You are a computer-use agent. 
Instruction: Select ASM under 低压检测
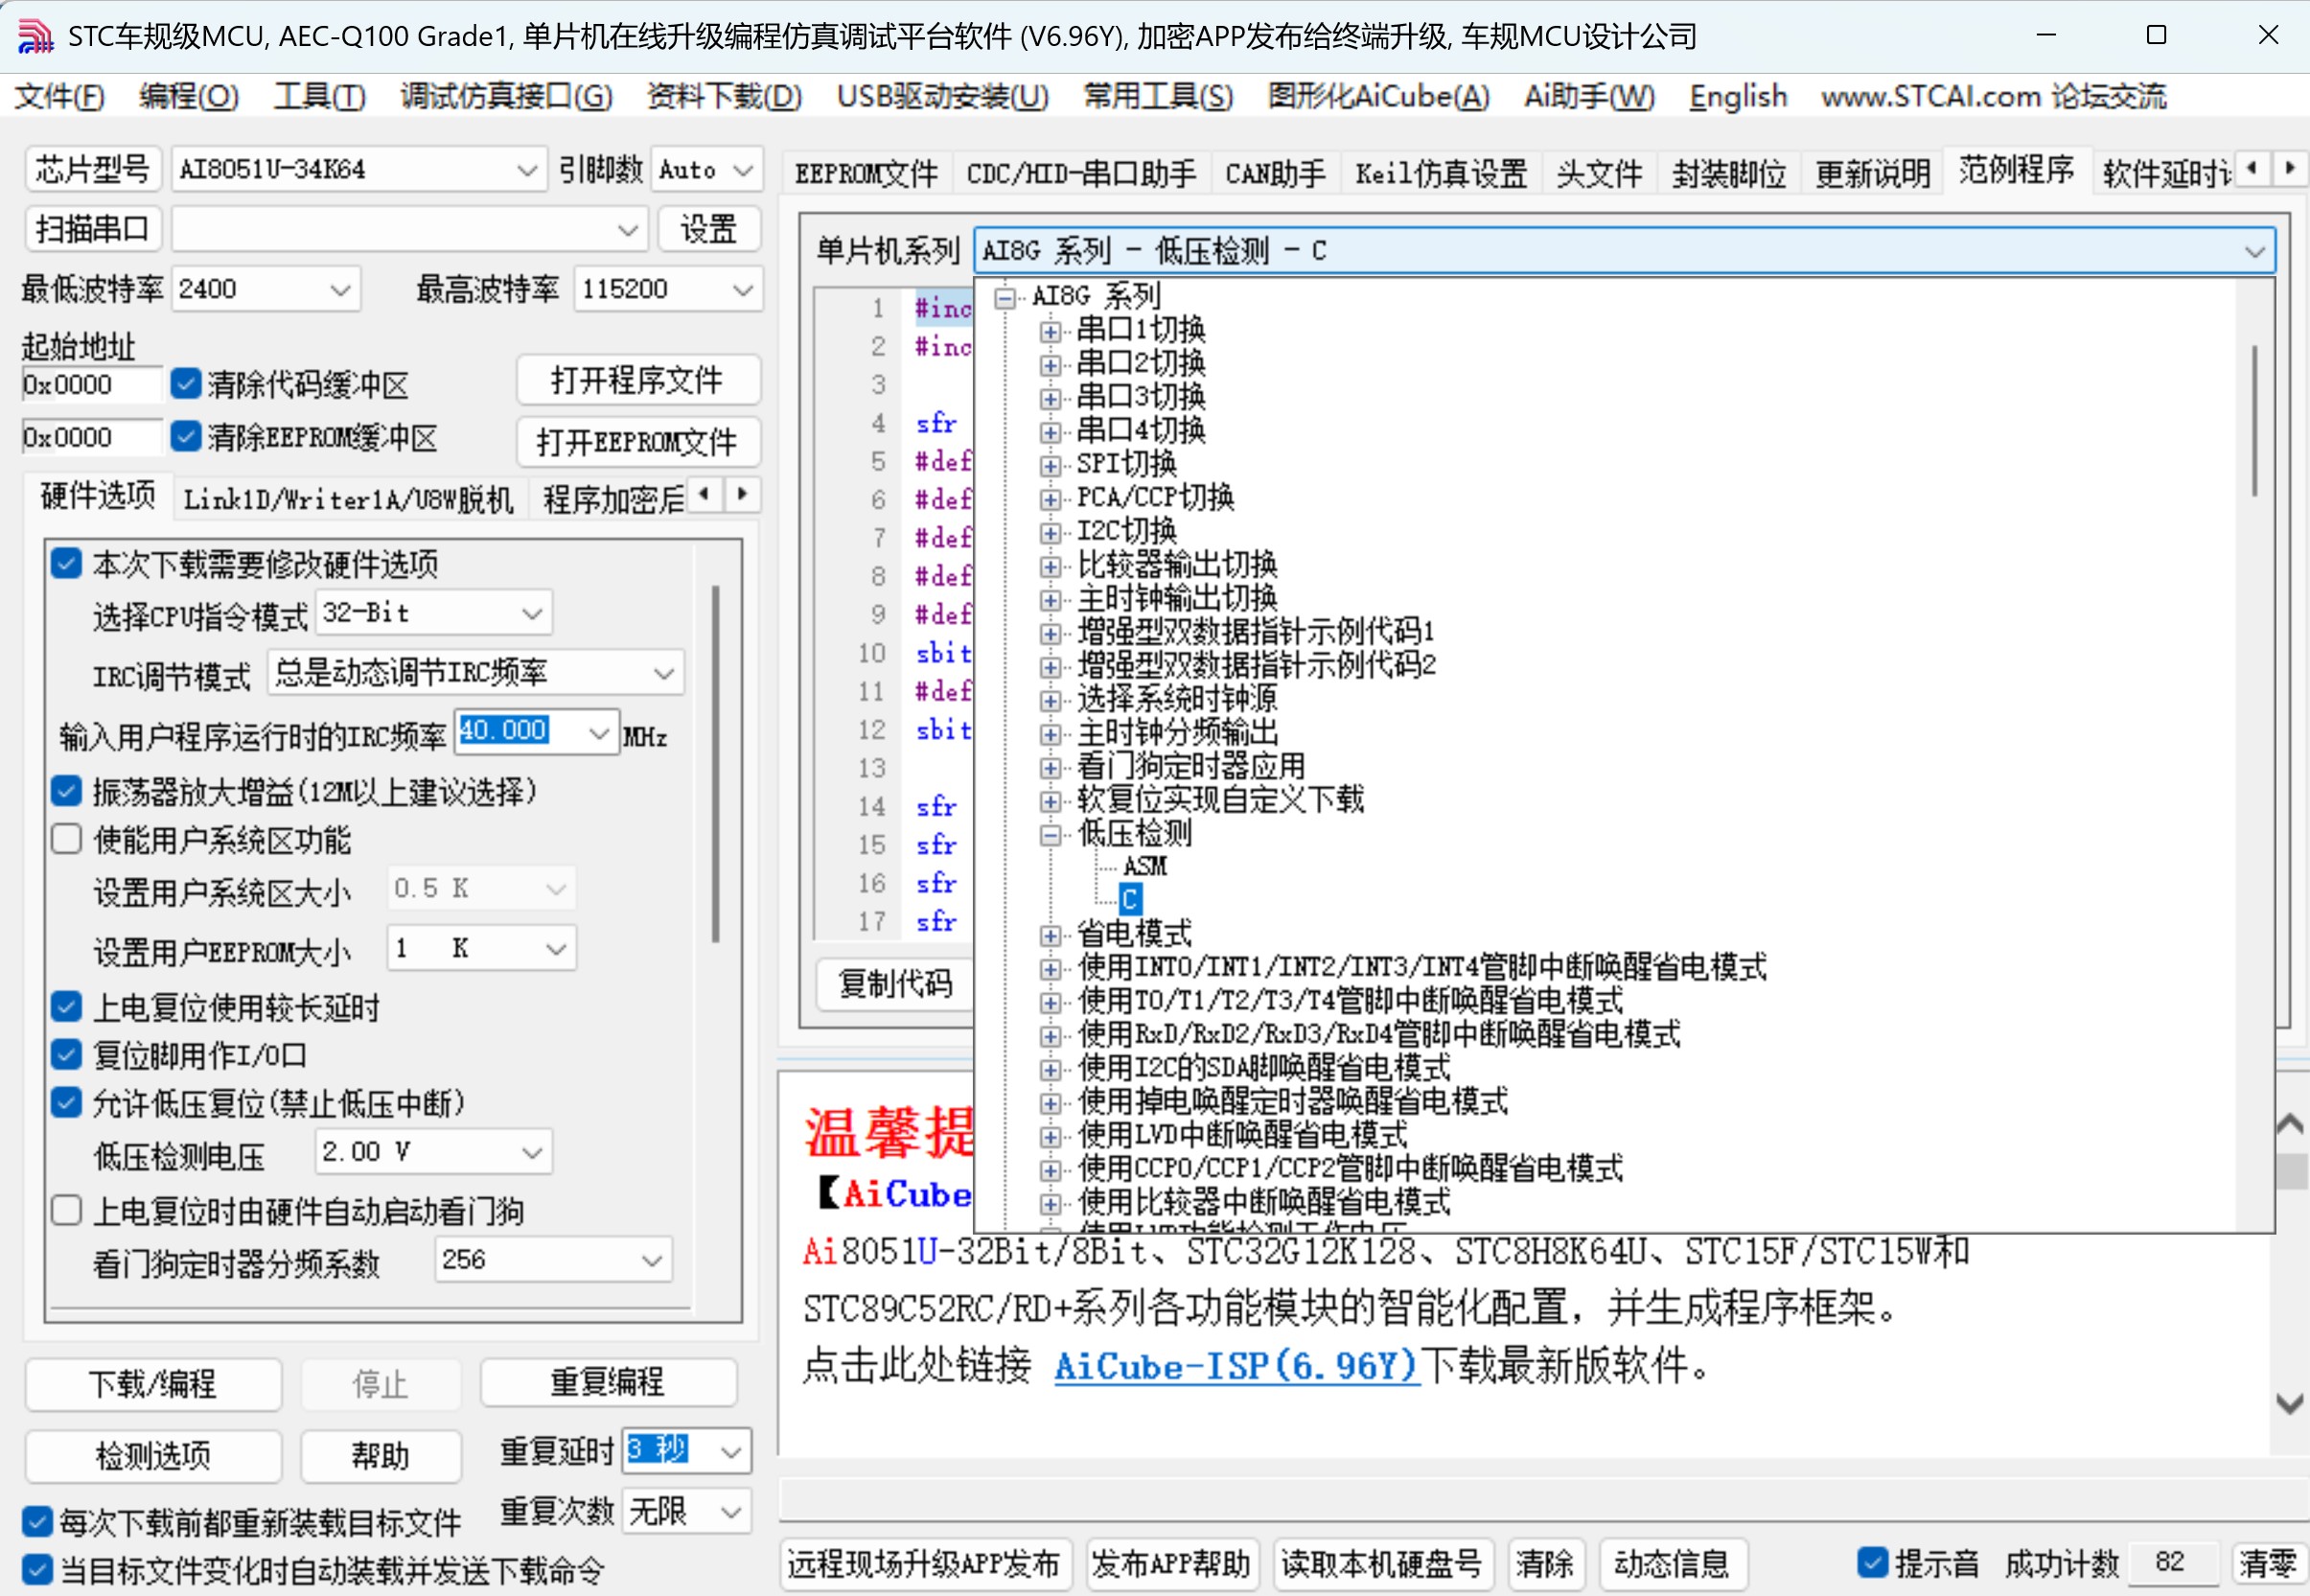(x=1144, y=866)
